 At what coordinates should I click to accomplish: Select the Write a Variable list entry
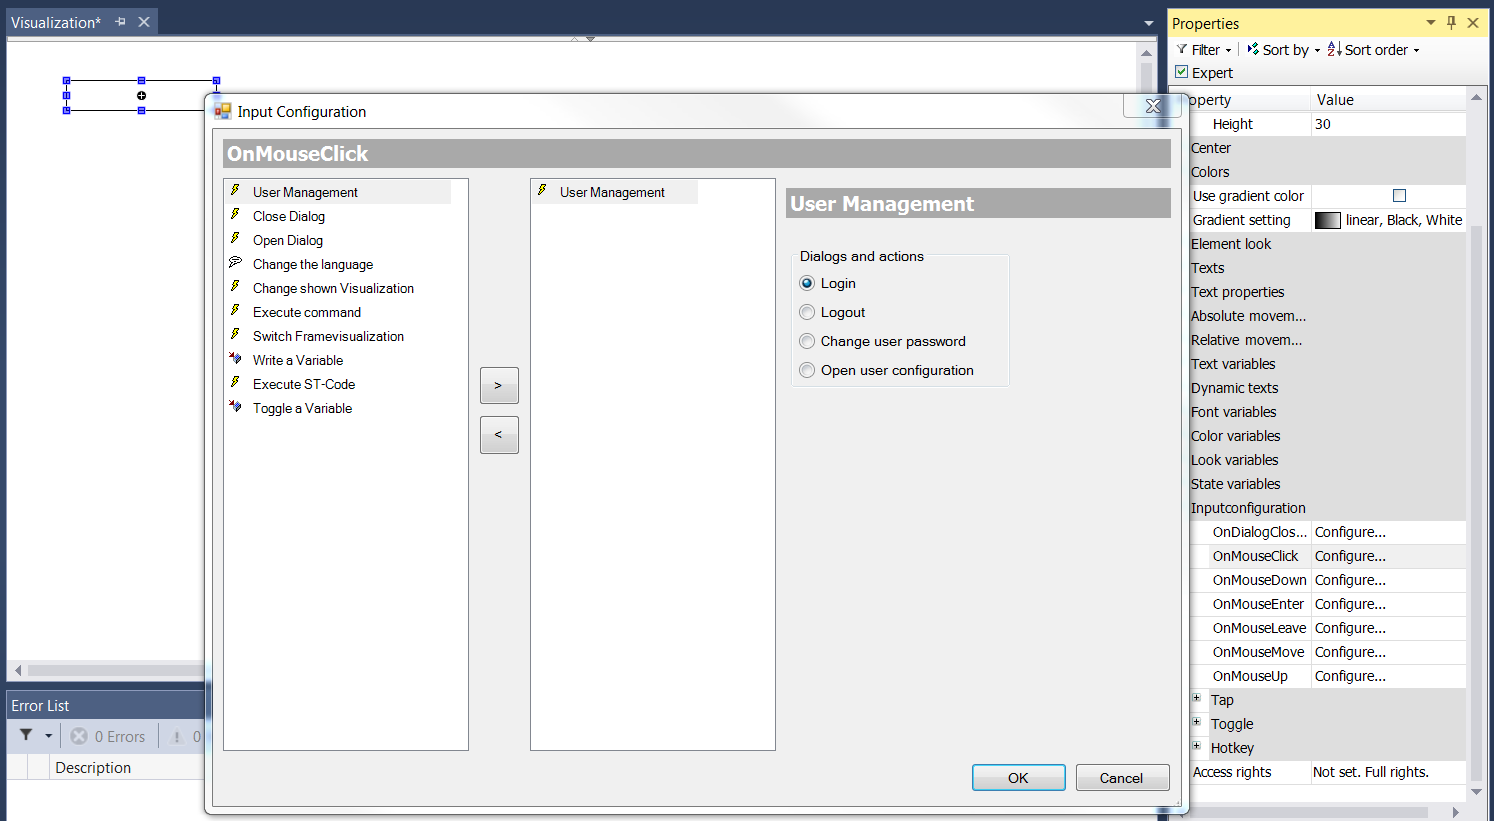point(298,360)
